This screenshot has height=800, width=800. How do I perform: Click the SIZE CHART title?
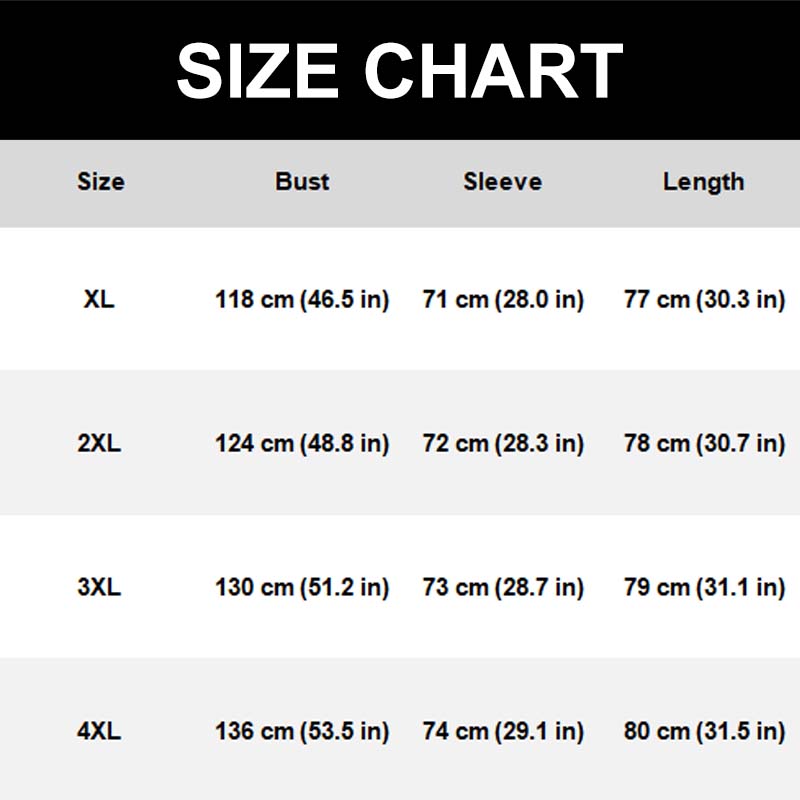point(400,70)
